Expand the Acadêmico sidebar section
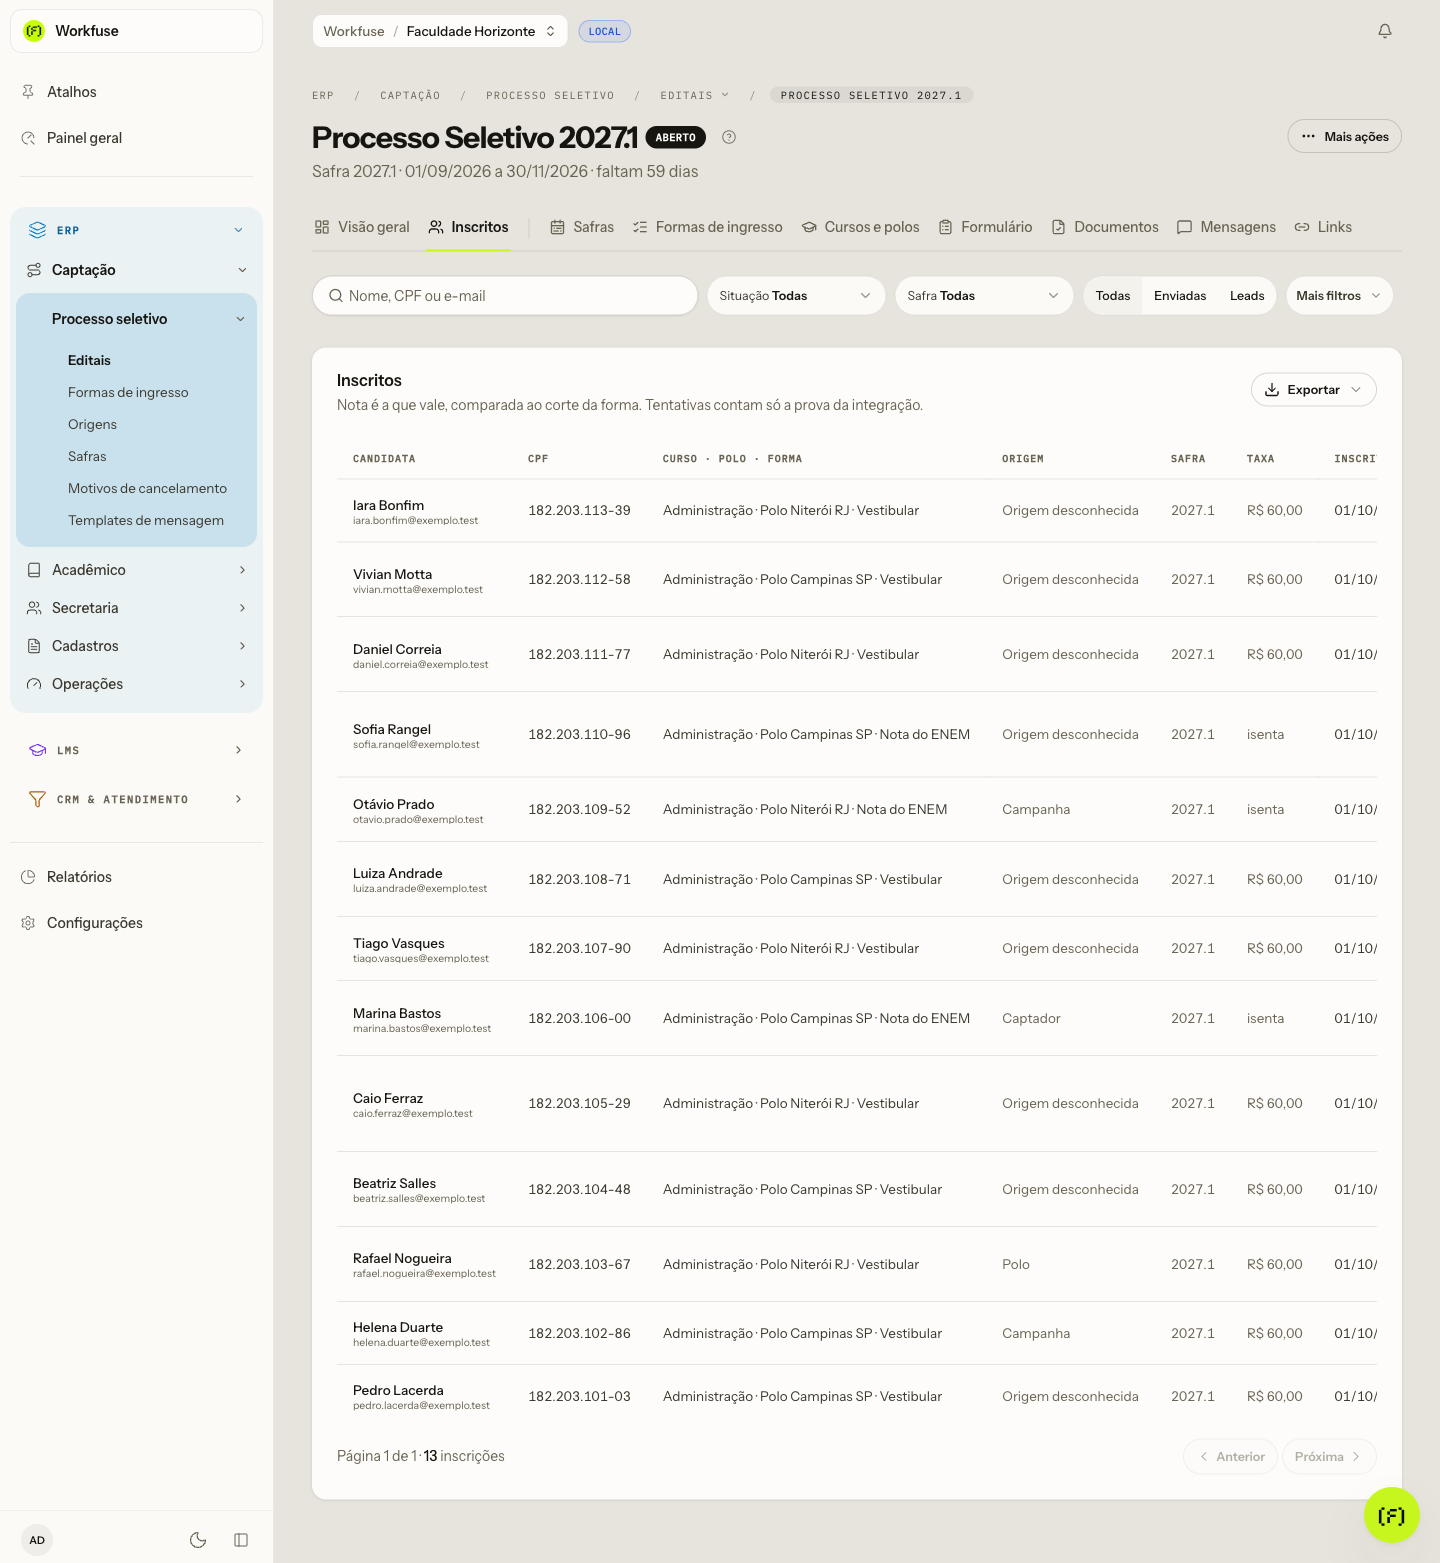Viewport: 1440px width, 1563px height. click(x=137, y=570)
